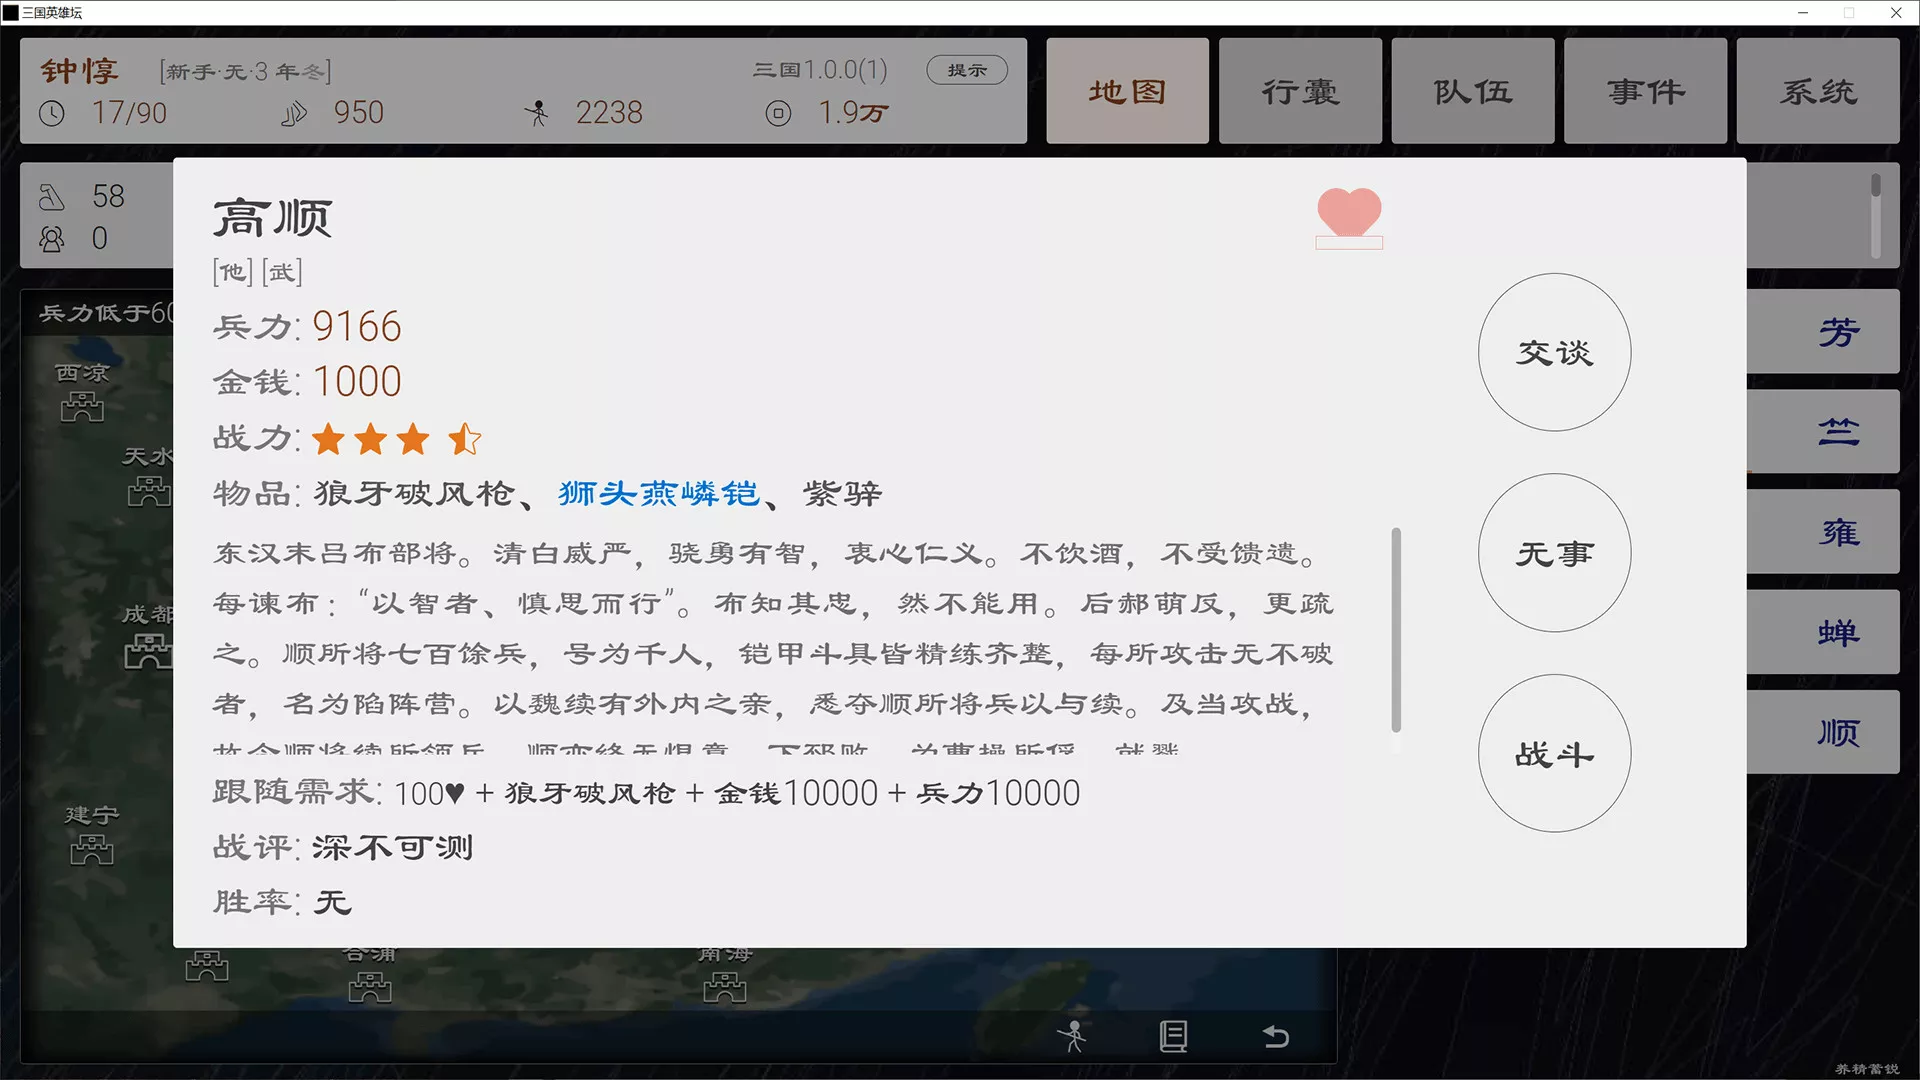Click the document log icon at map bottom
The height and width of the screenshot is (1080, 1920).
[1174, 1036]
